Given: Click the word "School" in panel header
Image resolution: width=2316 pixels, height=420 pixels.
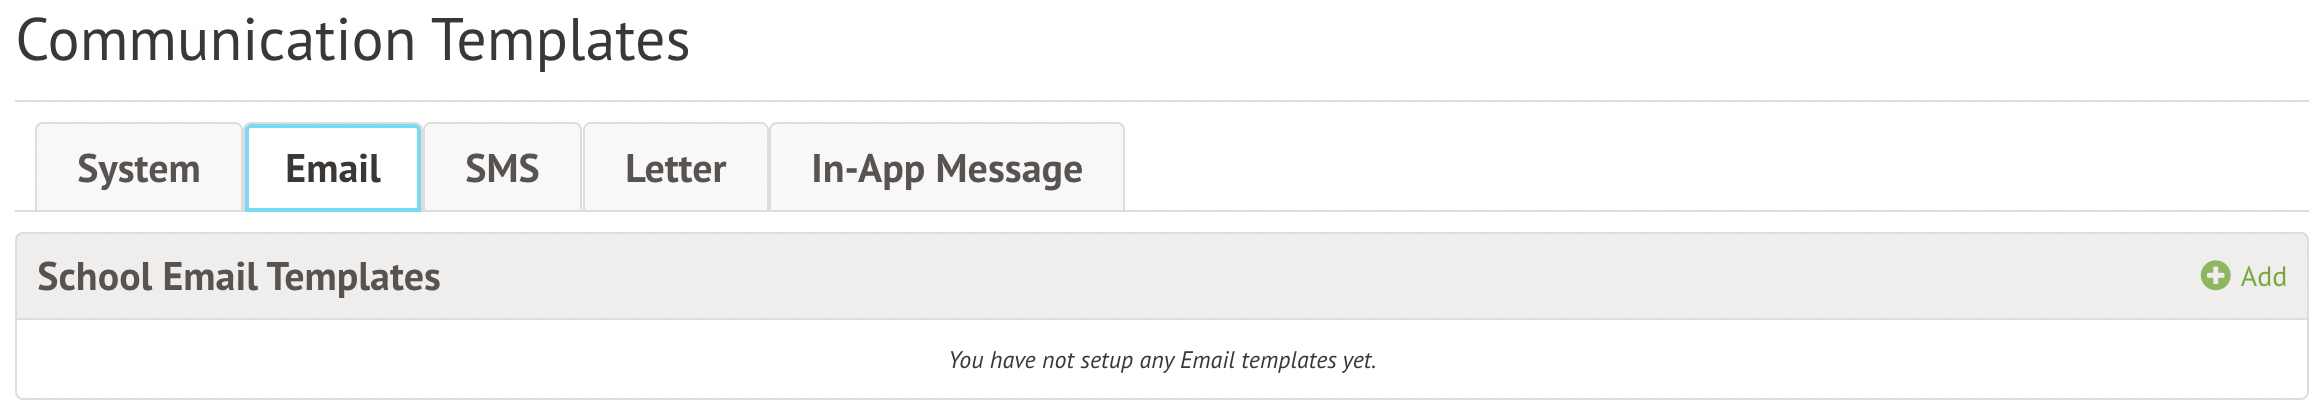Looking at the screenshot, I should [x=95, y=277].
